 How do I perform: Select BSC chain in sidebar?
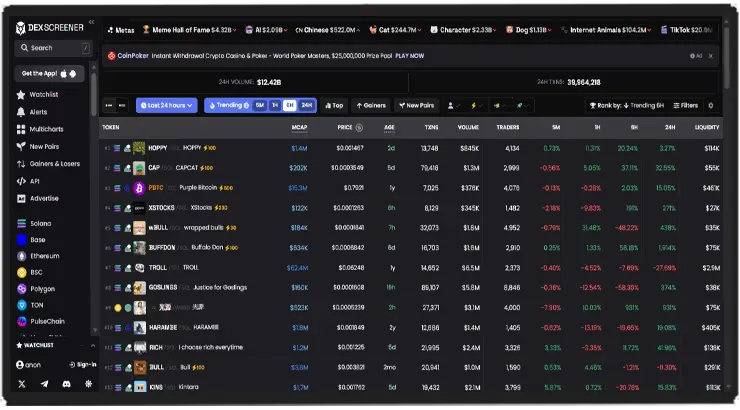coord(30,272)
